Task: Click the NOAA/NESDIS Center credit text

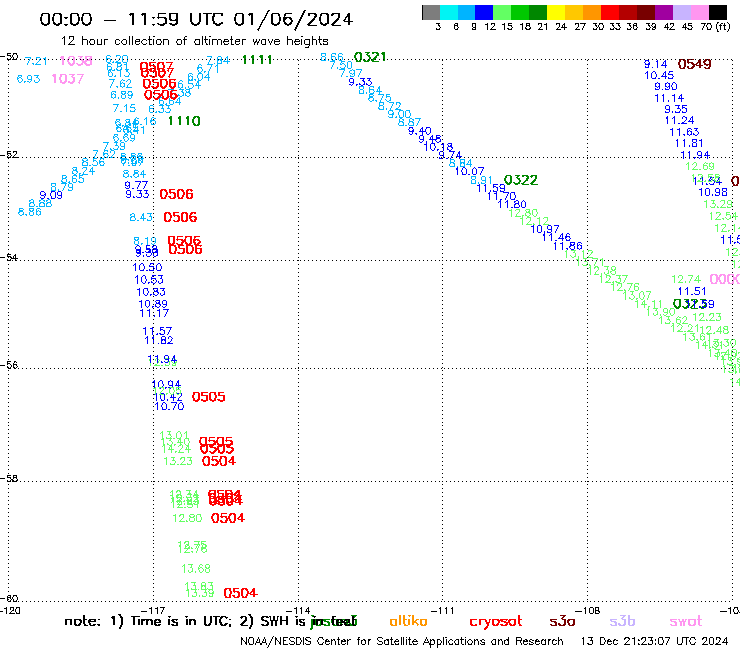Action: pyautogui.click(x=402, y=641)
